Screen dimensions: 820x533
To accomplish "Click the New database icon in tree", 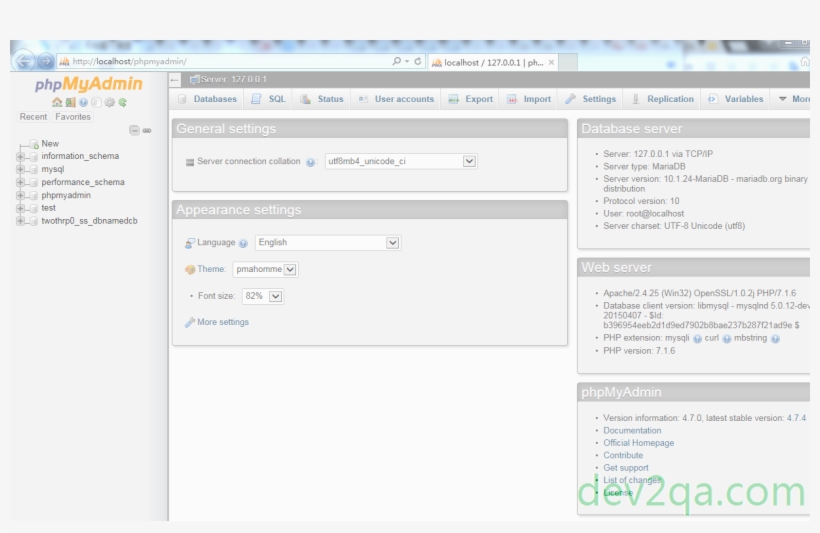I will click(x=34, y=144).
